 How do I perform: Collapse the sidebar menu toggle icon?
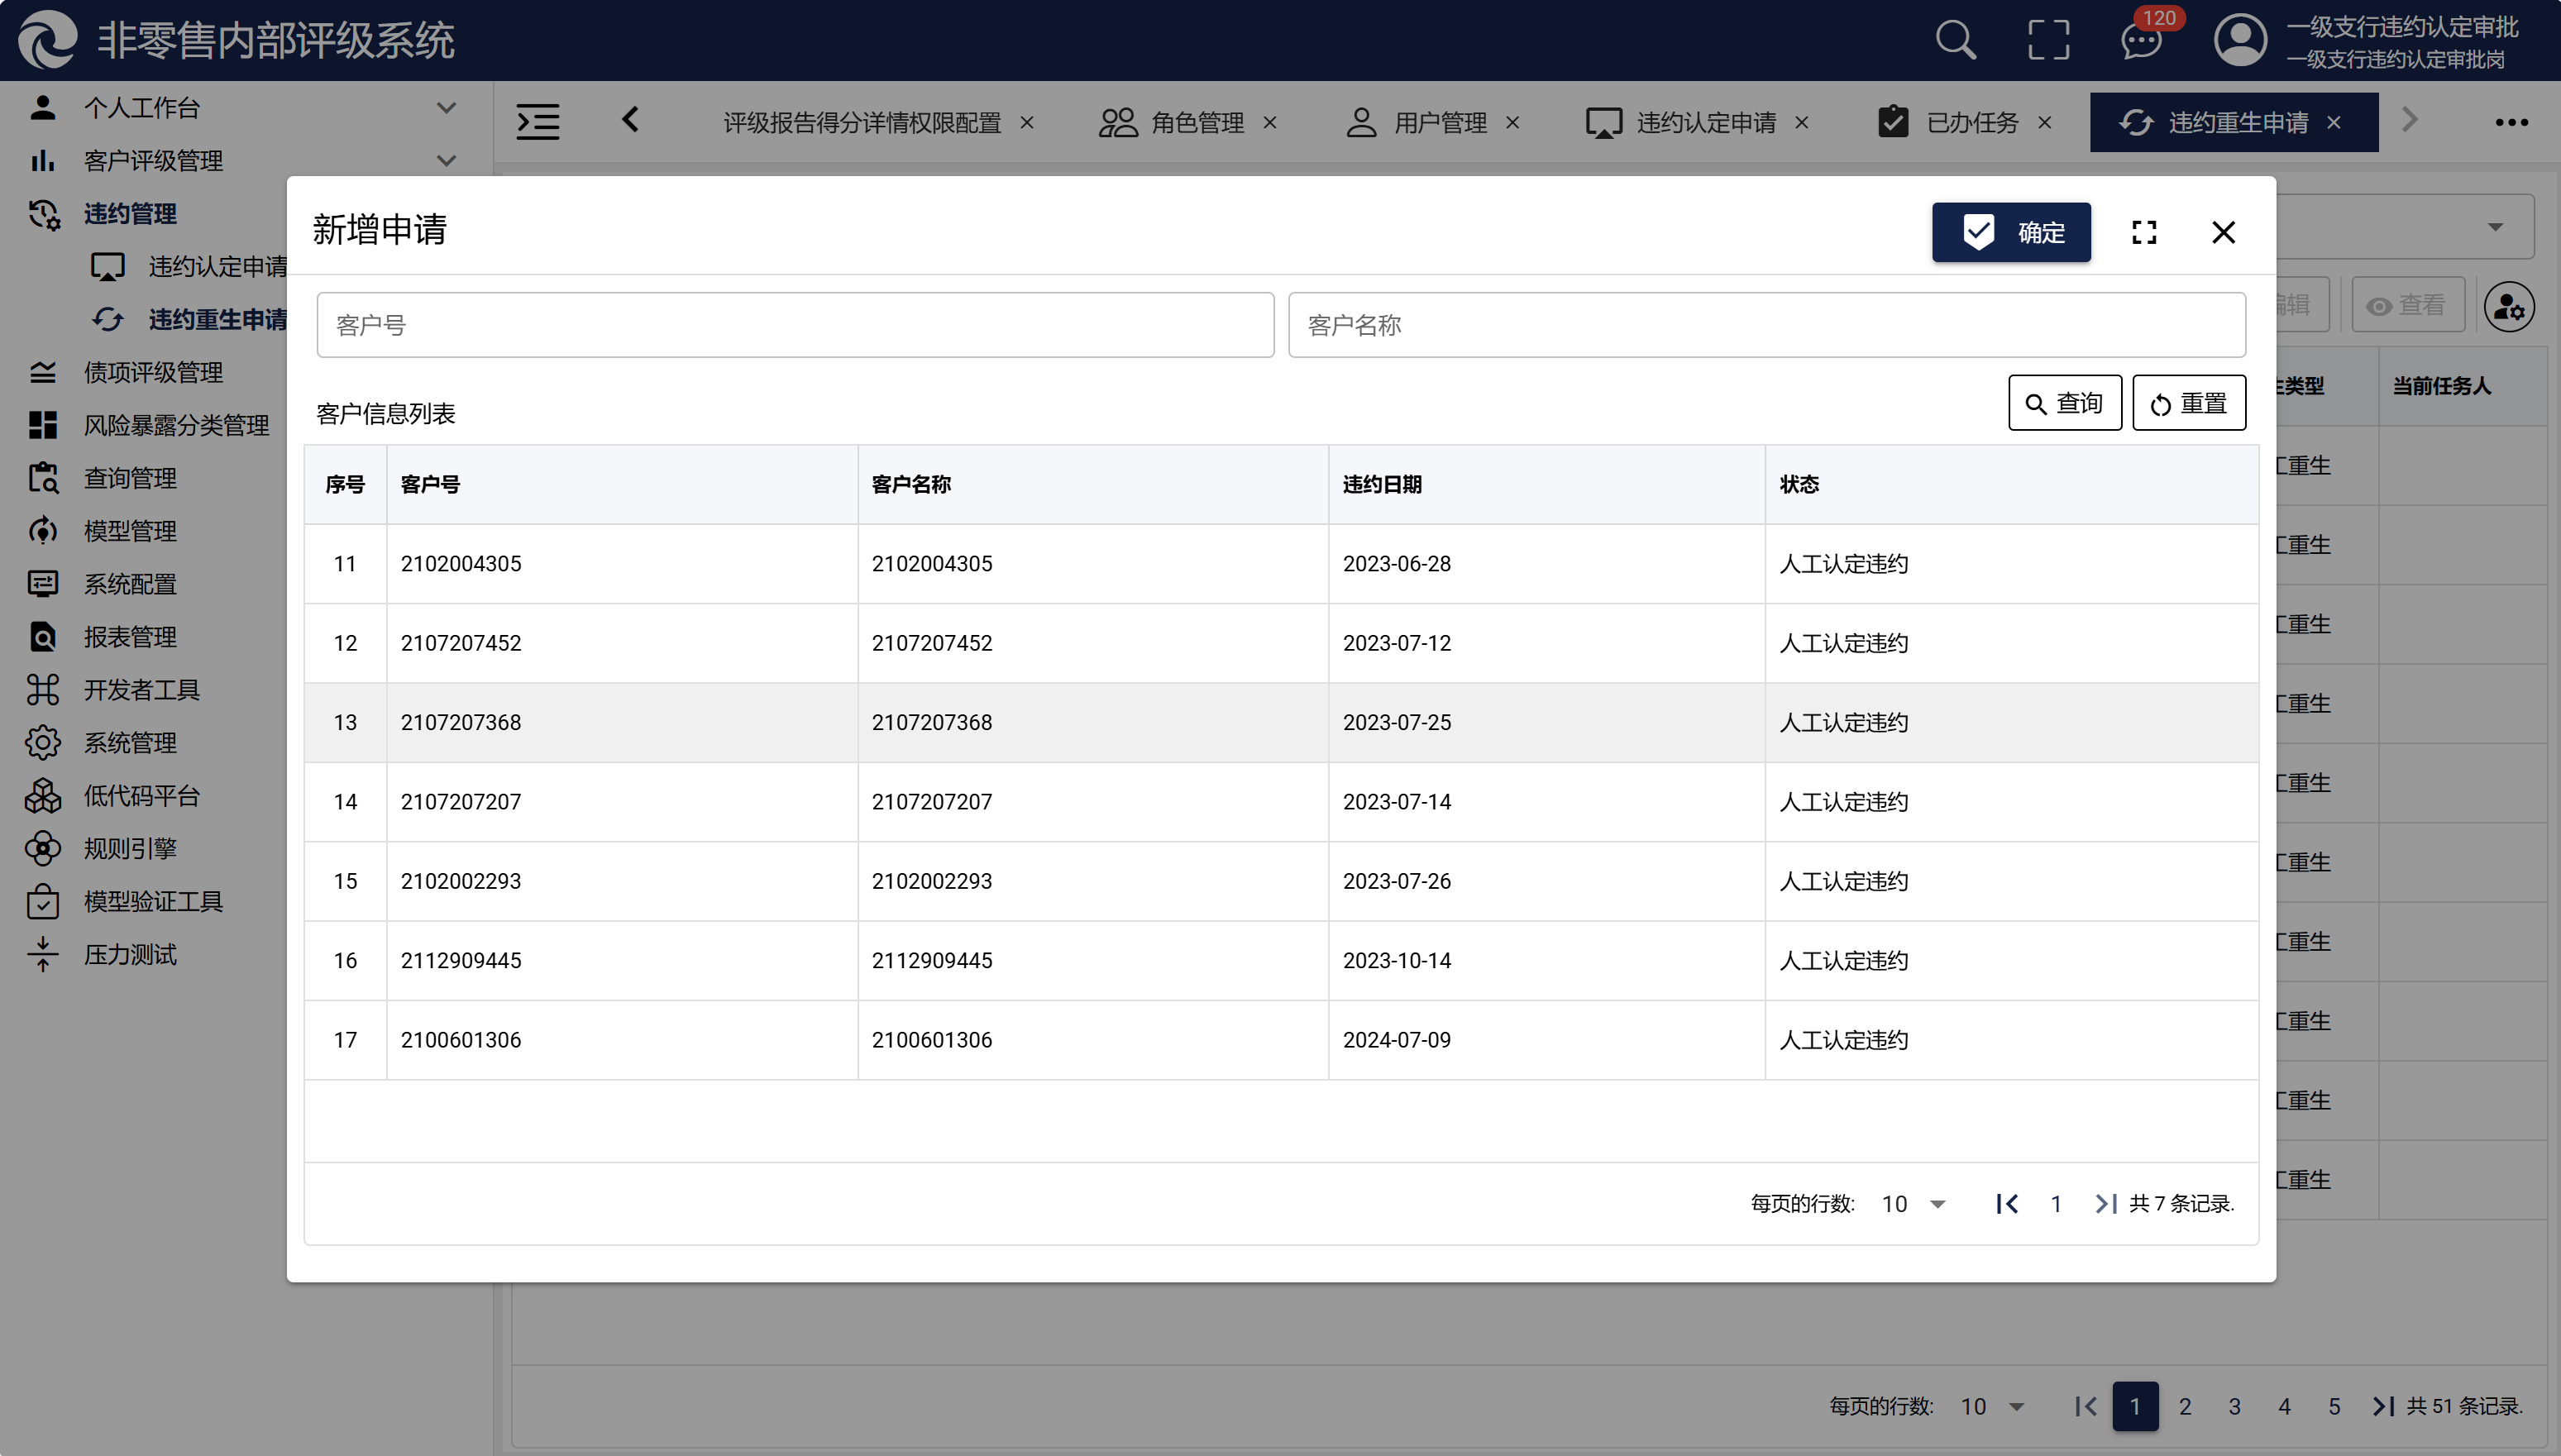pyautogui.click(x=538, y=122)
